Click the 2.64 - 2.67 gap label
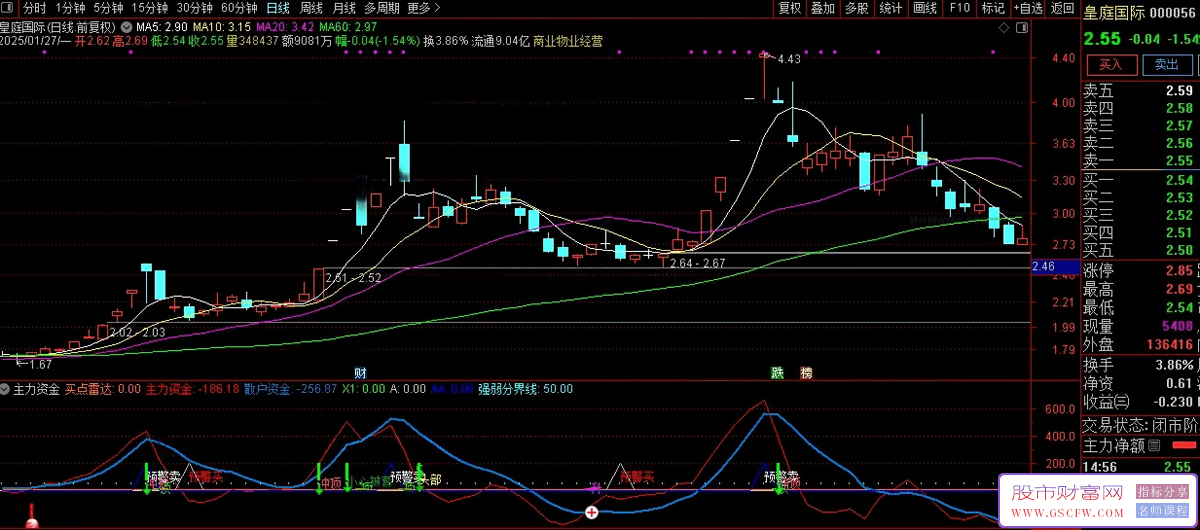This screenshot has height=530, width=1200. coord(697,263)
